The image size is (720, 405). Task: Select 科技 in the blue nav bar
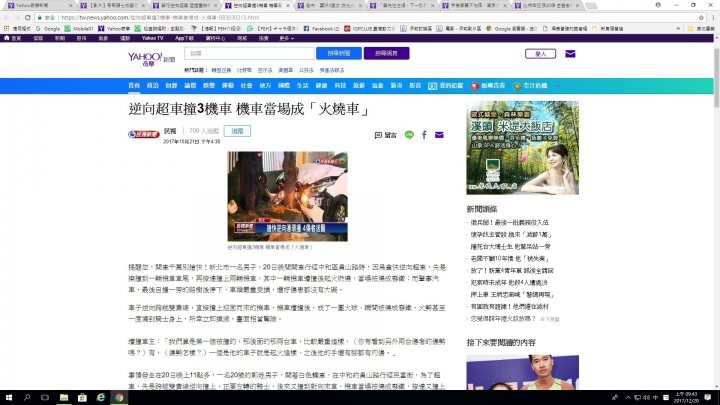340,86
